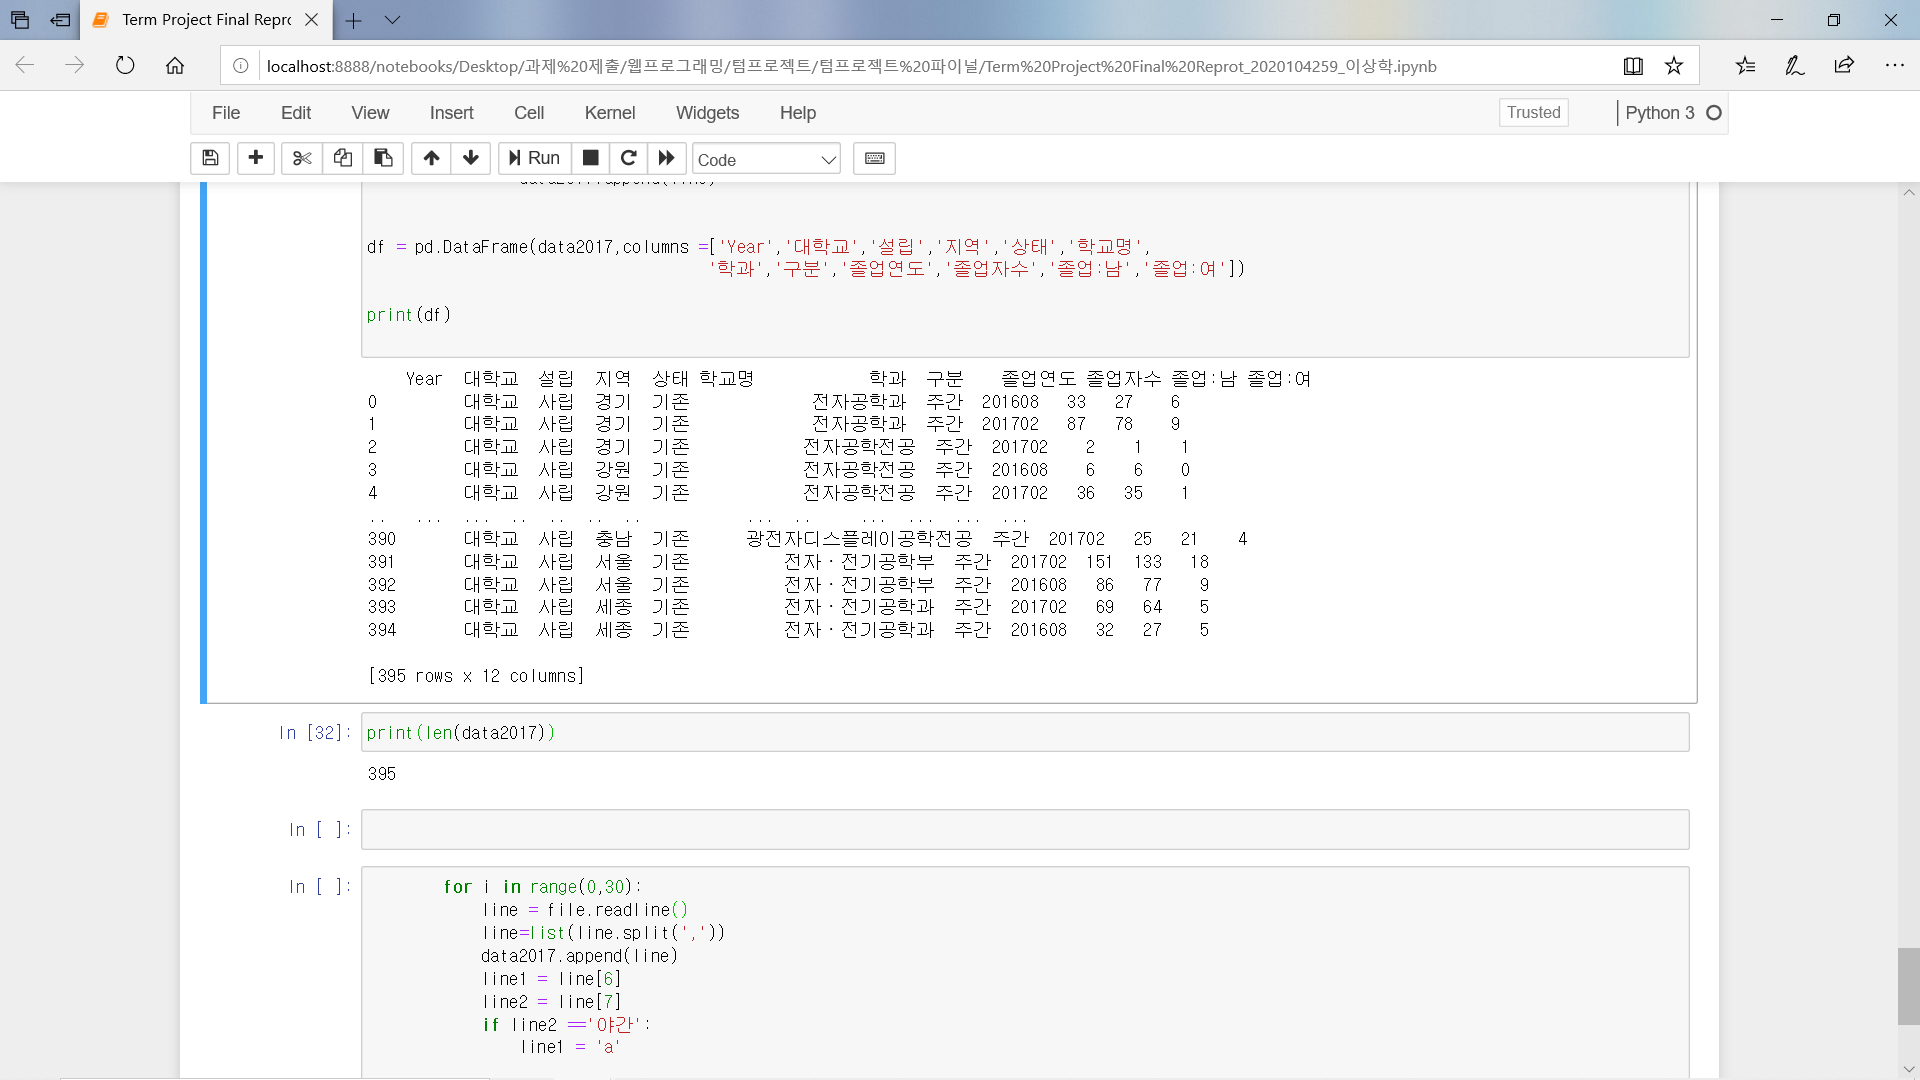This screenshot has width=1920, height=1080.
Task: Paste cells below icon
Action: coord(383,158)
